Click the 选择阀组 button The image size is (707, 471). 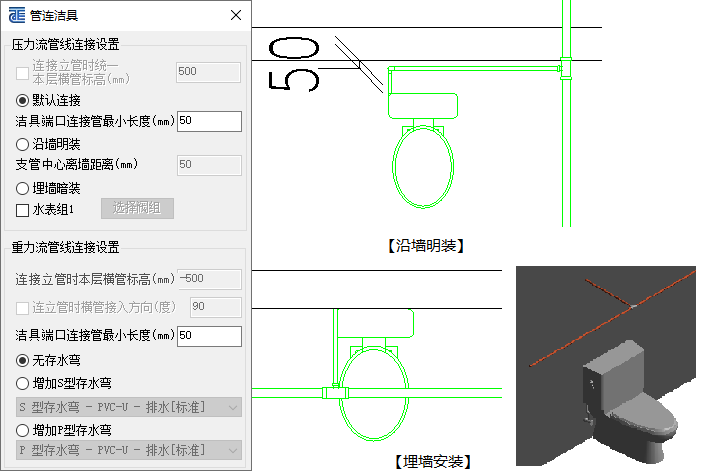point(137,208)
